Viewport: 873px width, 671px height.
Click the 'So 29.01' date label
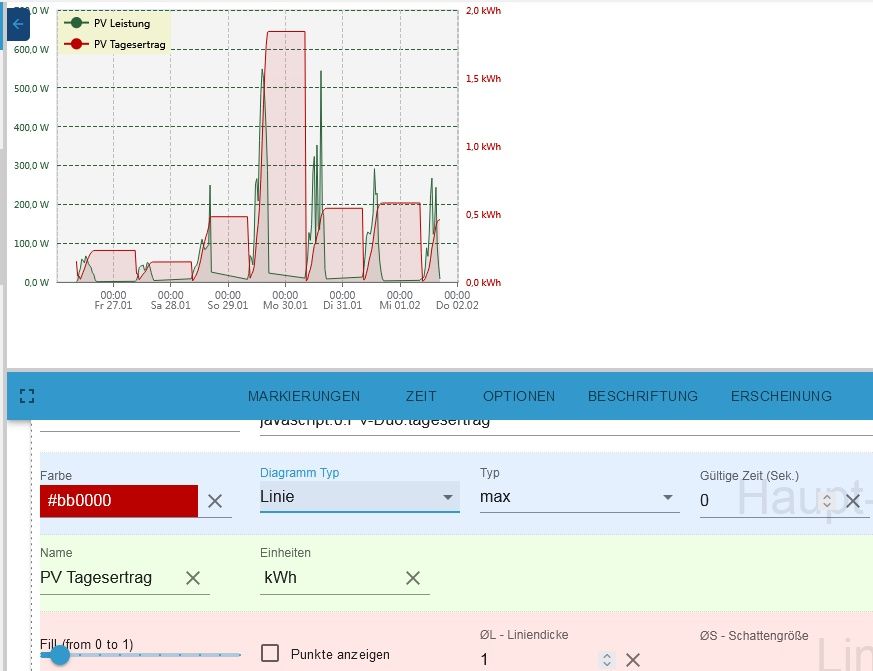click(228, 305)
